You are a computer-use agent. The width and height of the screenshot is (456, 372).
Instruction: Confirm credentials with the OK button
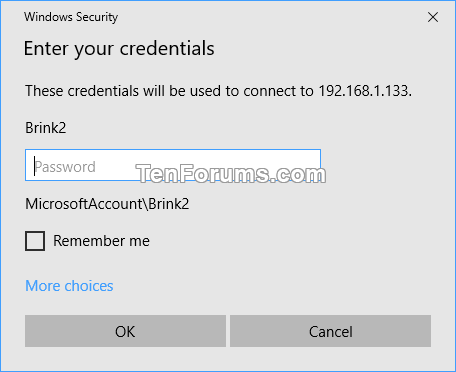coord(125,331)
